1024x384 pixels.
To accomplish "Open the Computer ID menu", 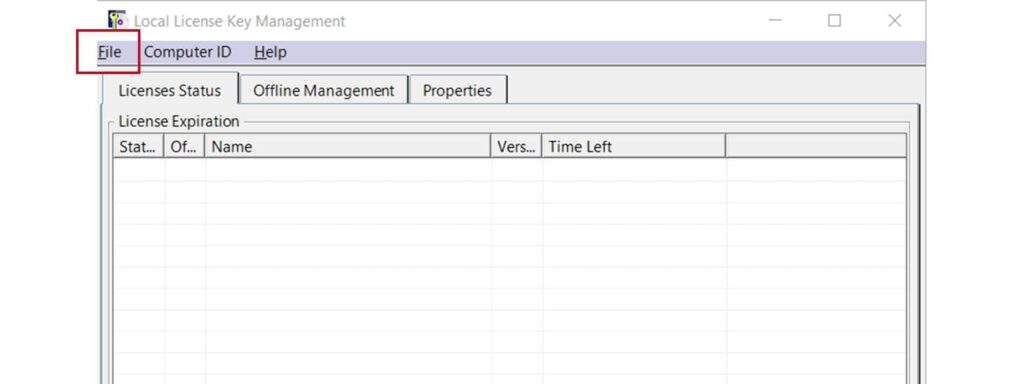I will (x=187, y=52).
